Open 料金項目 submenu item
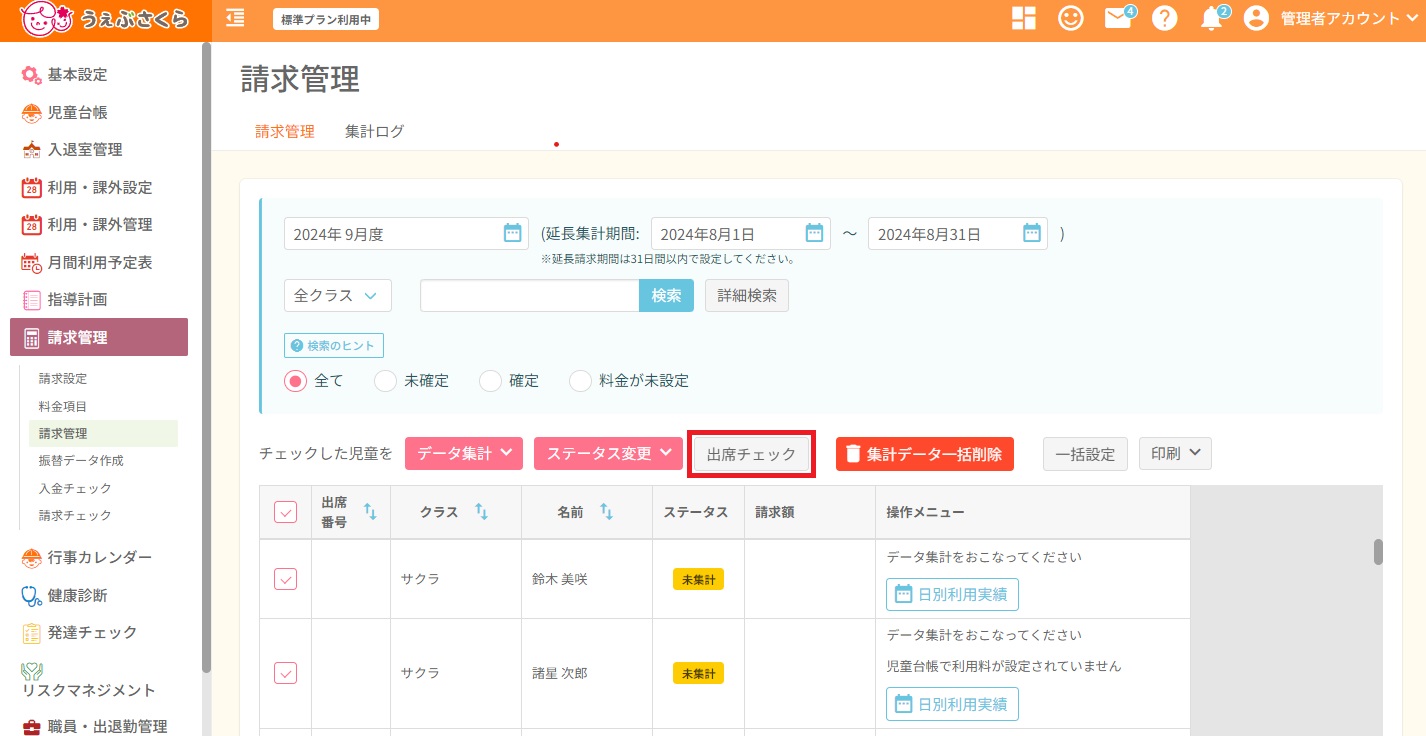This screenshot has width=1426, height=736. (63, 406)
